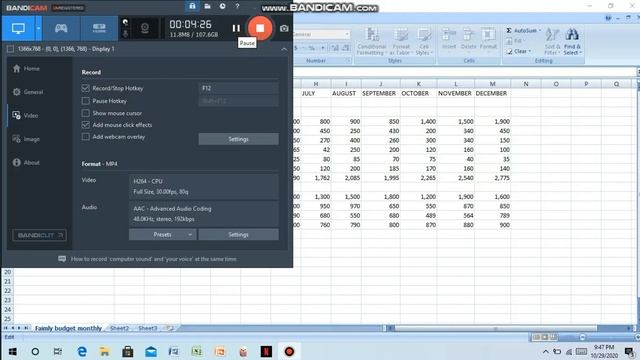640x360 pixels.
Task: Open Excel Fill dropdown
Action: click(x=515, y=41)
